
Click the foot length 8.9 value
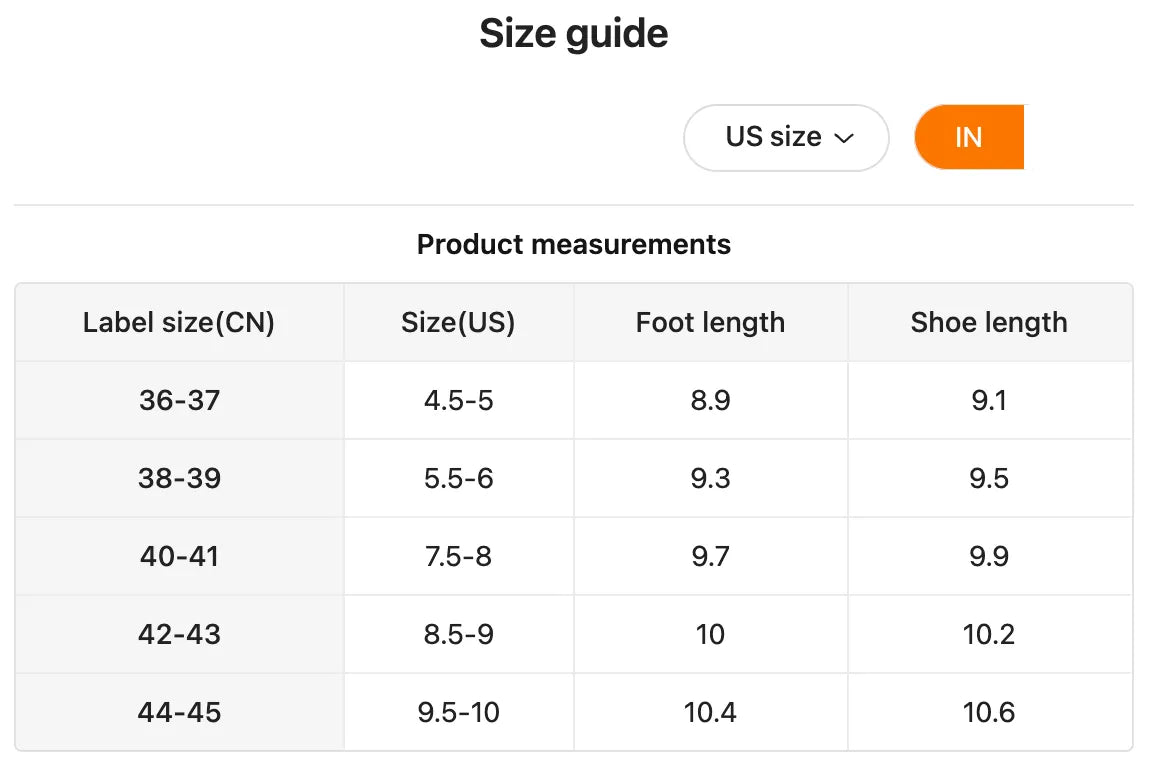(x=710, y=401)
